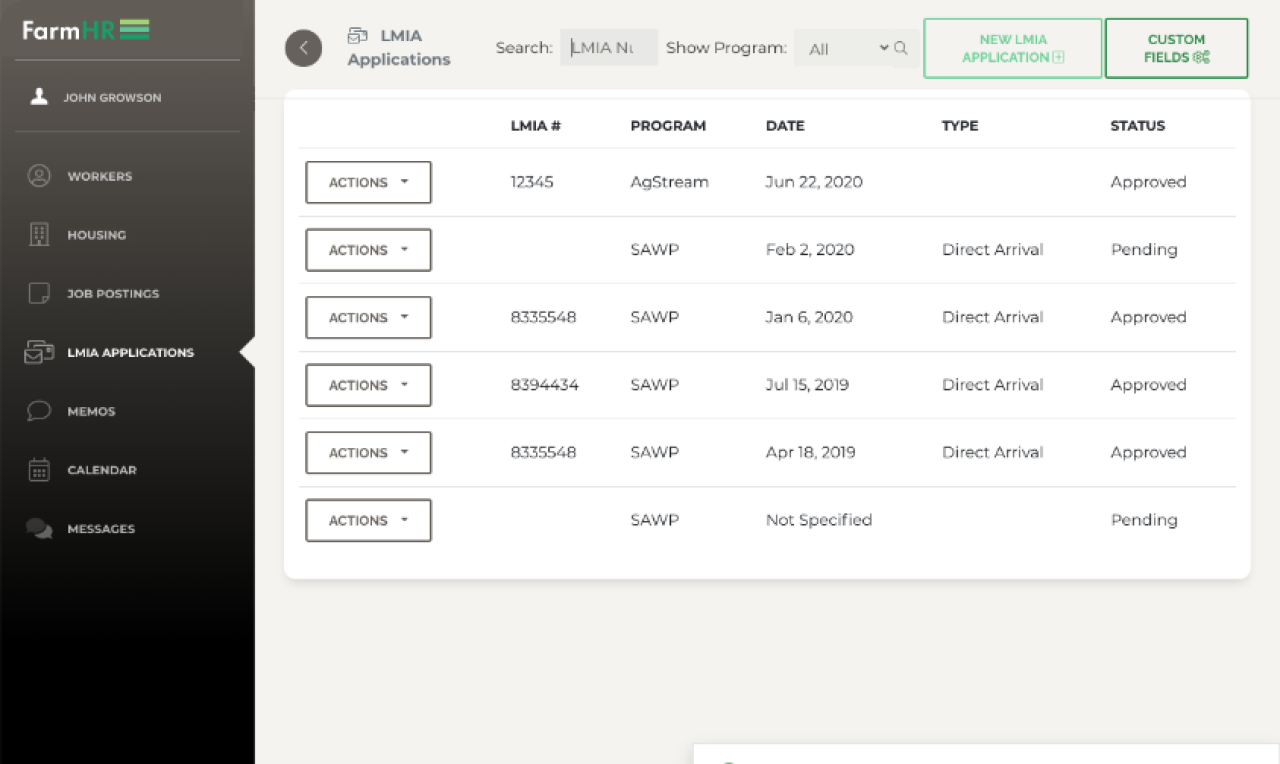This screenshot has height=764, width=1280.
Task: Open Workers section in sidebar
Action: point(100,176)
